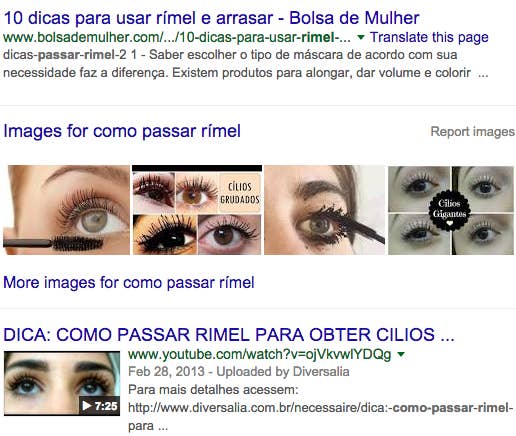Open the Cílios Gigantes four-panel image
Image resolution: width=516 pixels, height=436 pixels.
(451, 210)
